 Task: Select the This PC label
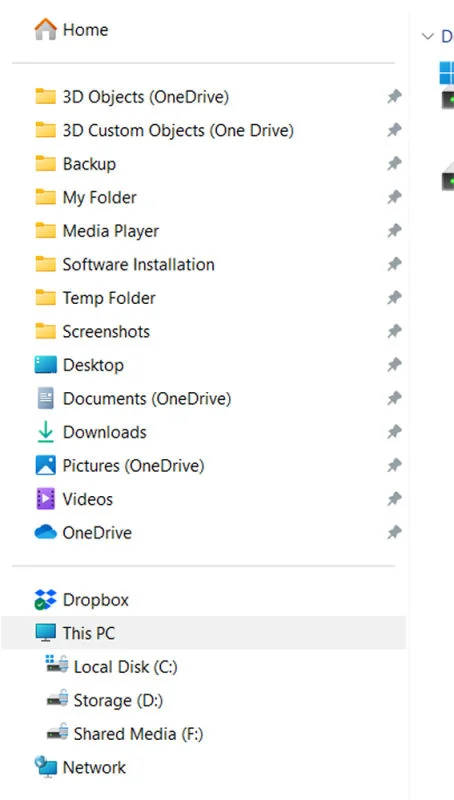pyautogui.click(x=89, y=633)
